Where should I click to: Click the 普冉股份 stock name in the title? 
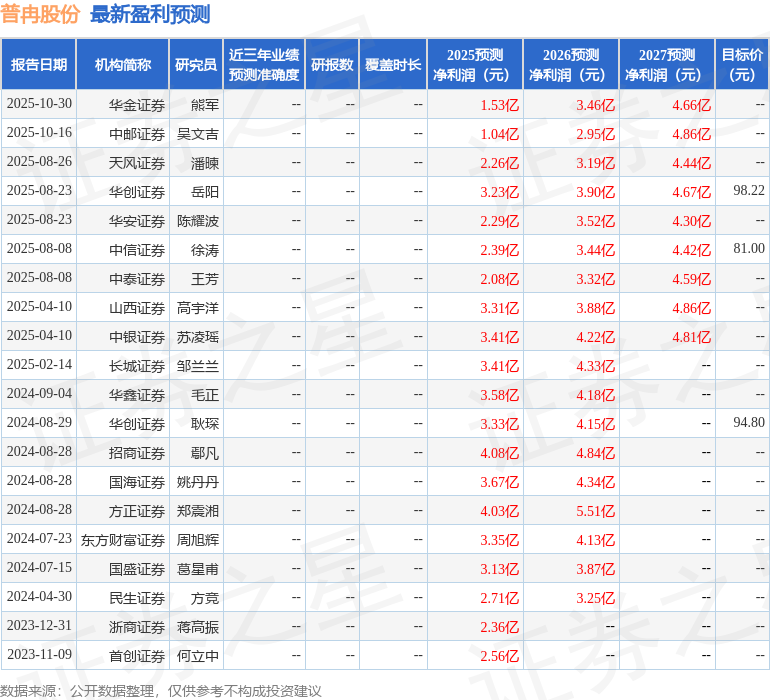(40, 14)
